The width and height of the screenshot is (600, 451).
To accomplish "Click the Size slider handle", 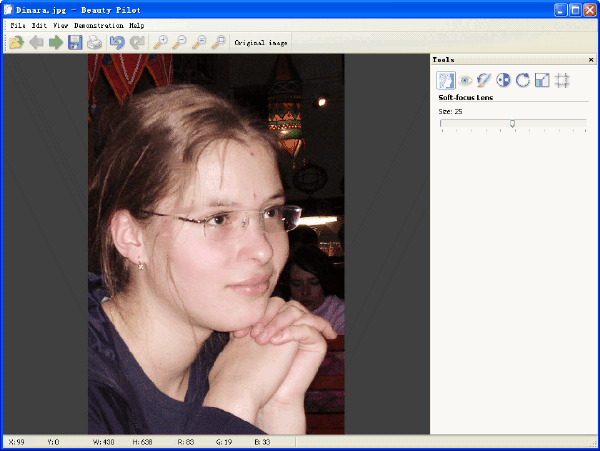I will [513, 124].
